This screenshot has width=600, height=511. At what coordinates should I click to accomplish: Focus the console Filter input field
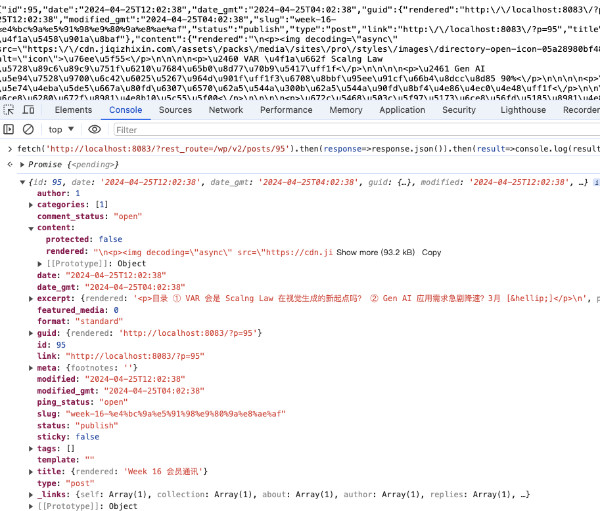click(356, 130)
